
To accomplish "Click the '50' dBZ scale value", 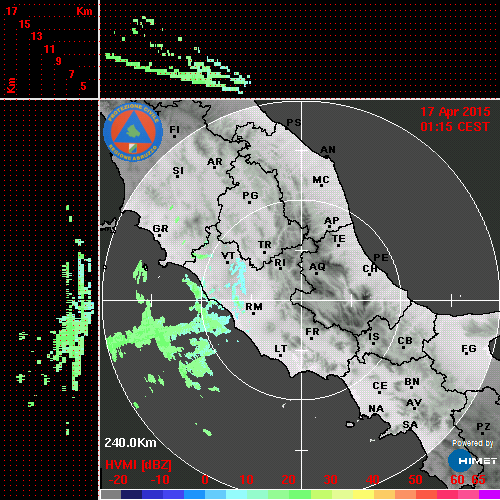I will pos(415,480).
